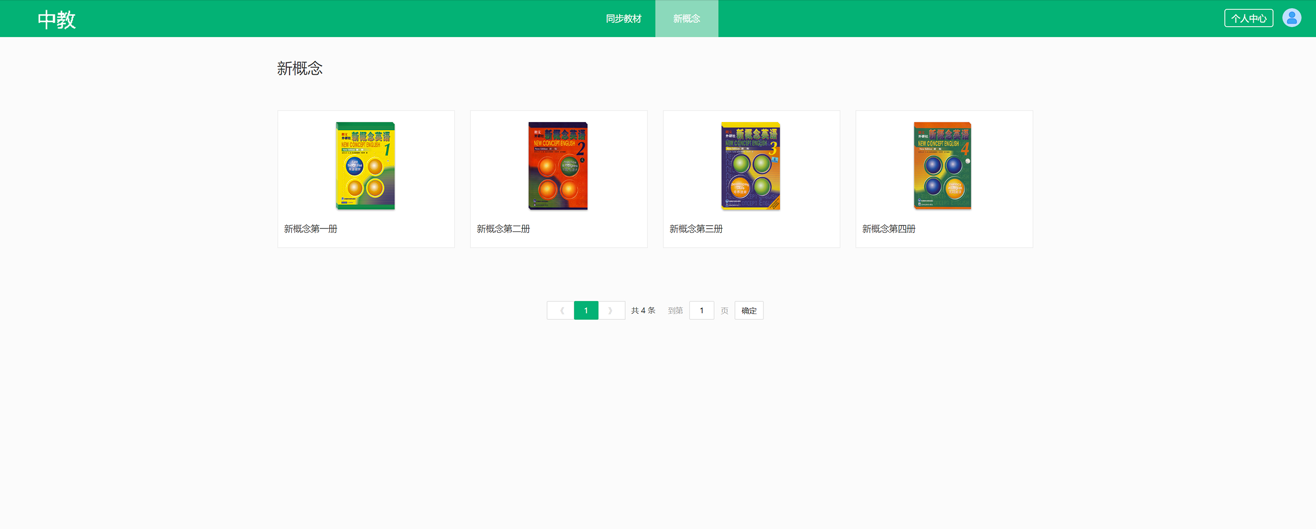The width and height of the screenshot is (1316, 529).
Task: Click the 新概念 page heading
Action: [300, 68]
